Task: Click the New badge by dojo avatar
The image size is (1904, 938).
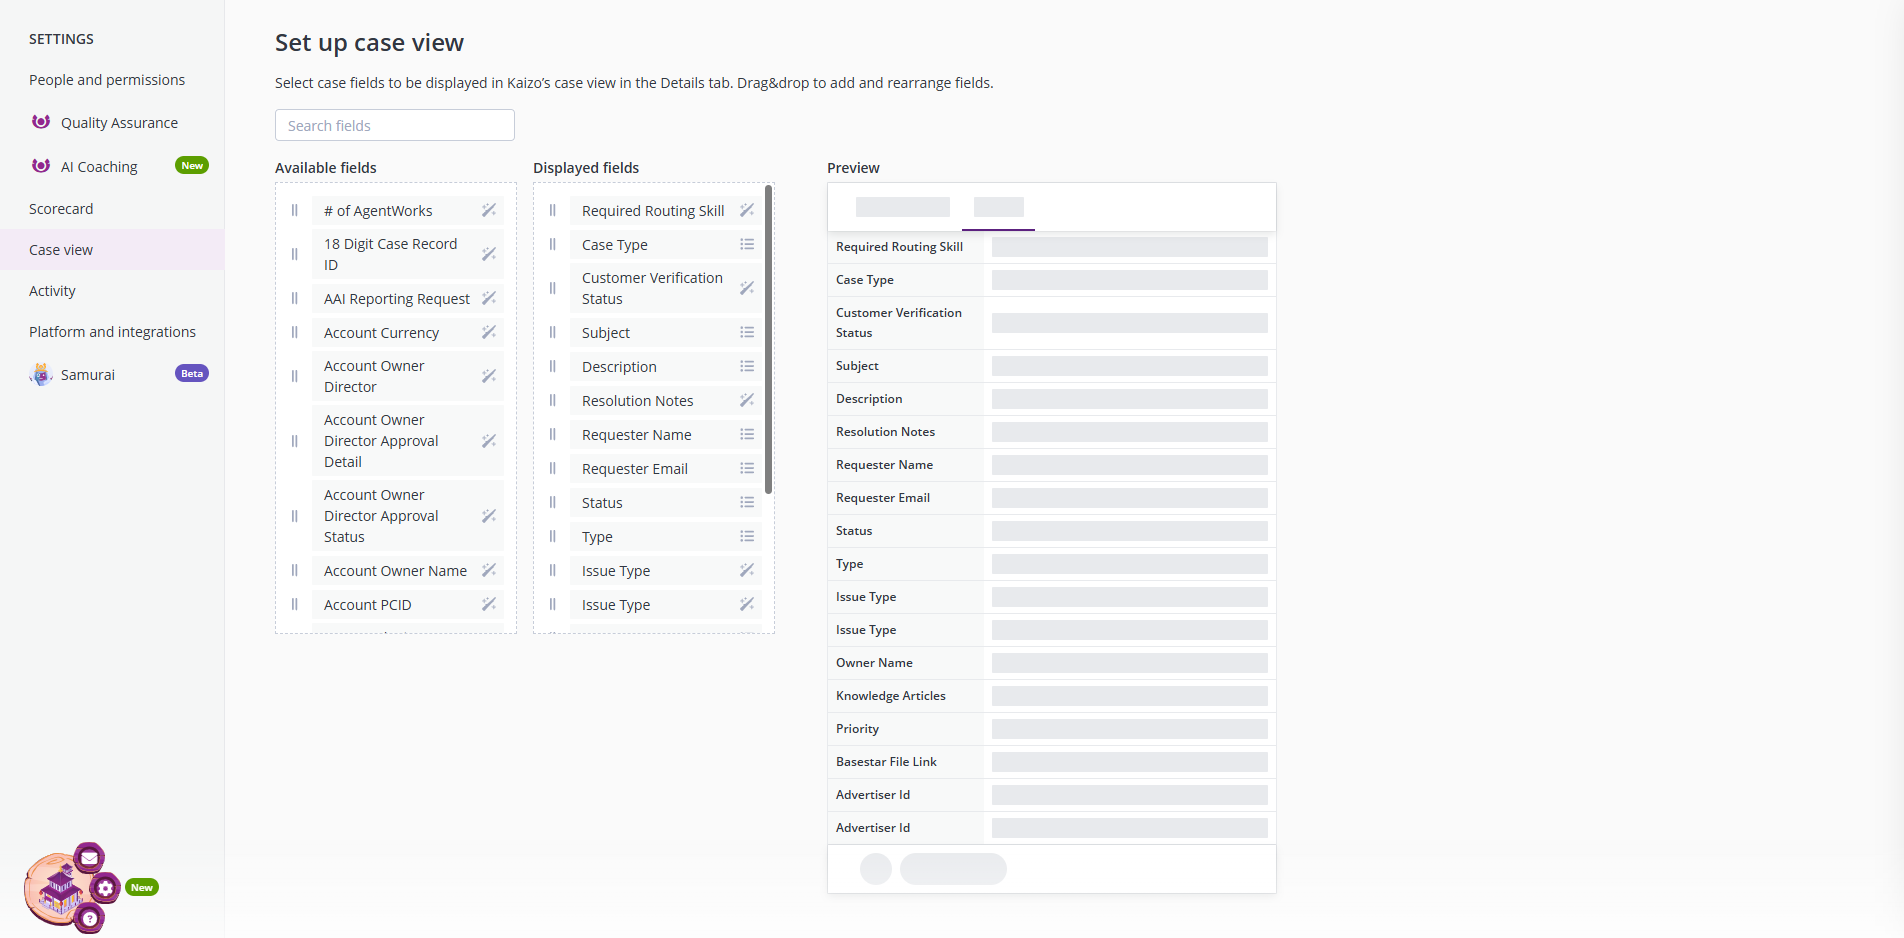Action: tap(142, 887)
